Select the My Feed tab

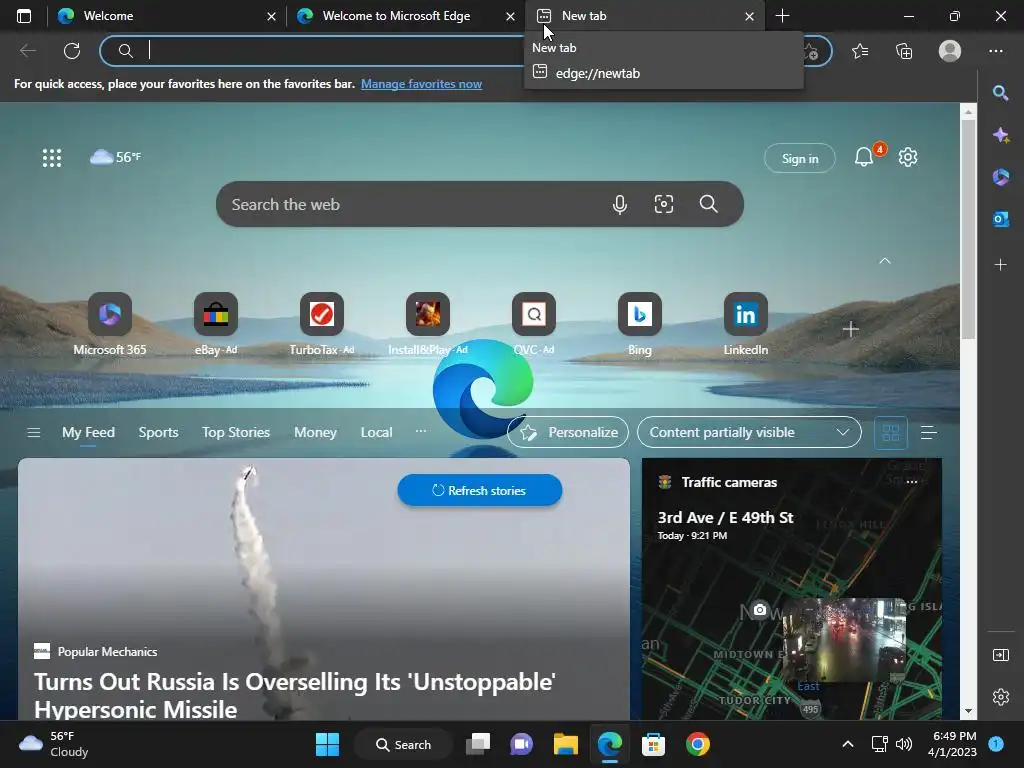(88, 432)
